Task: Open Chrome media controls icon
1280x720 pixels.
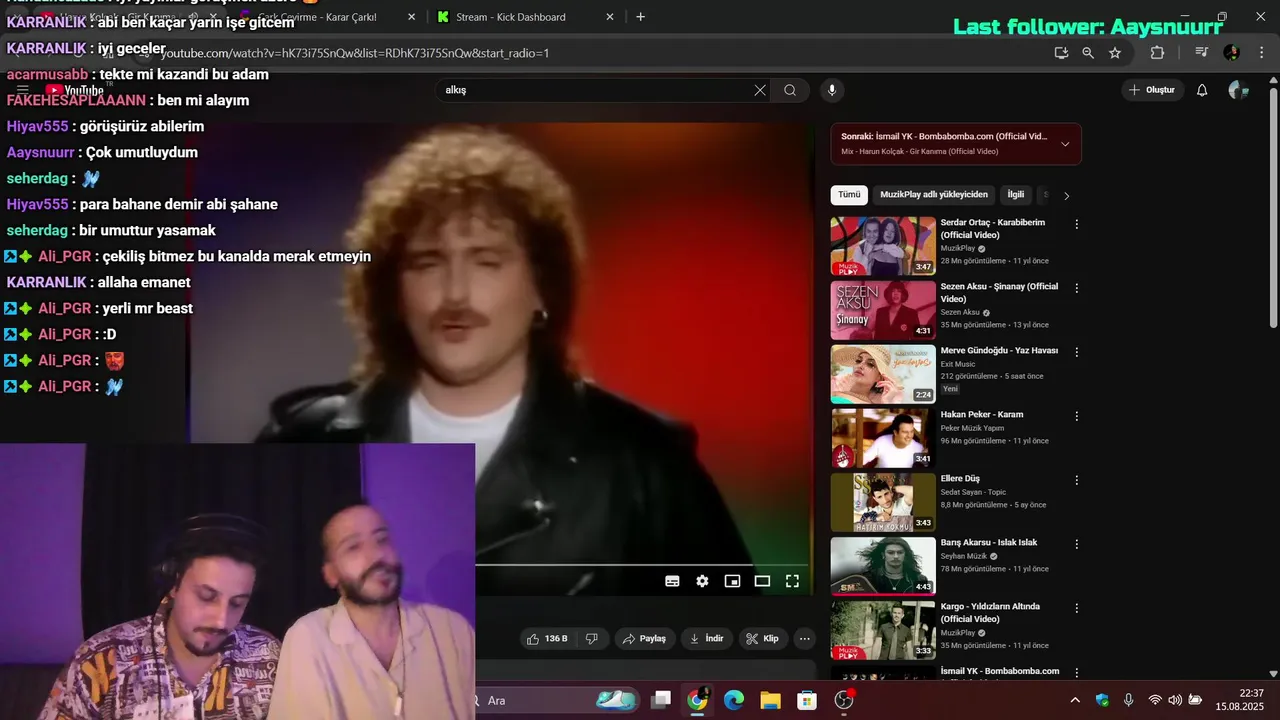Action: coord(1202,53)
